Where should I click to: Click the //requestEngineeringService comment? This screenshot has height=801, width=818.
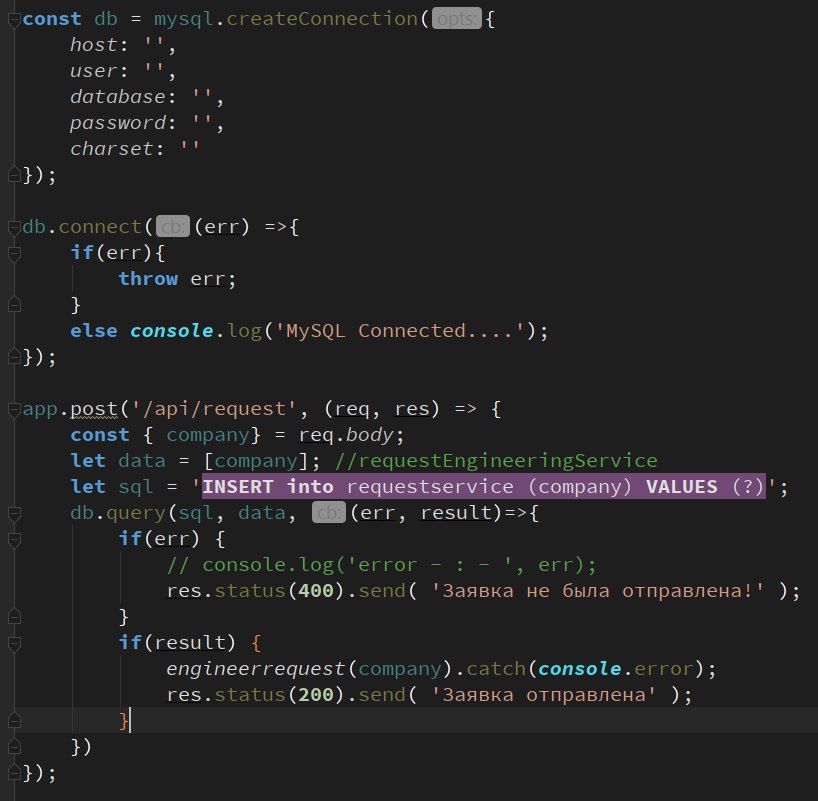[x=496, y=461]
